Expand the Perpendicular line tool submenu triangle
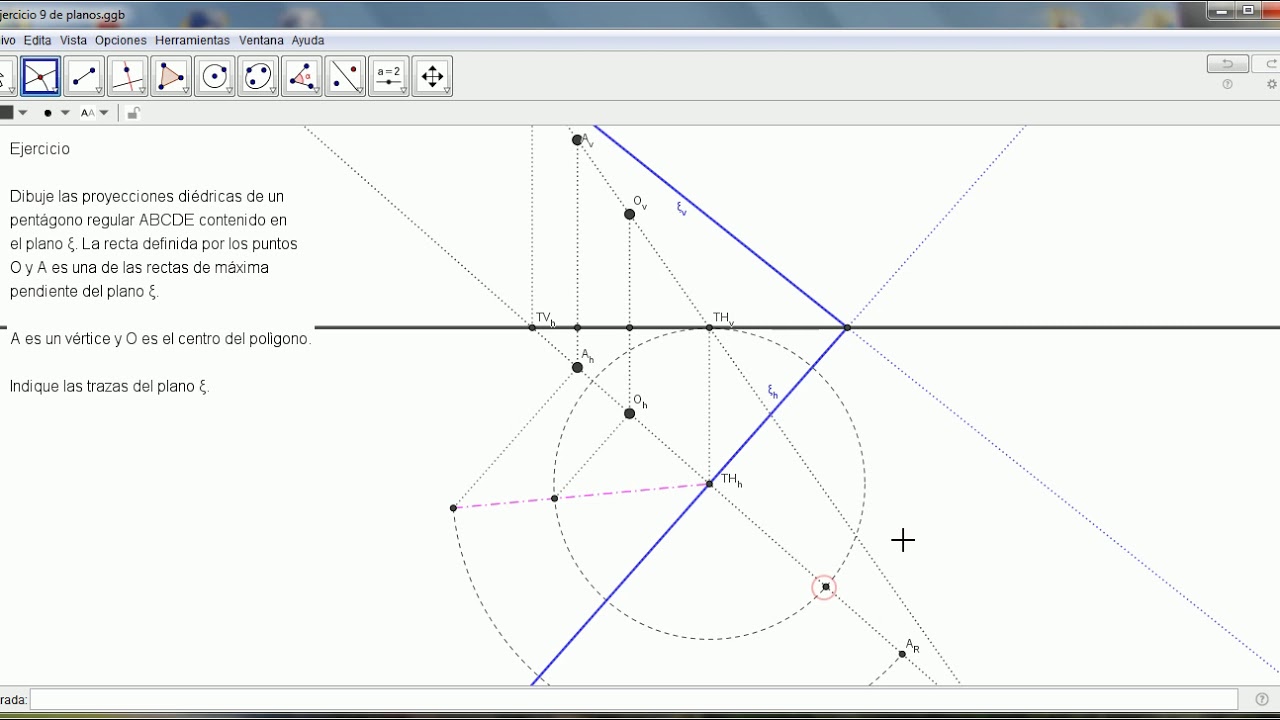Image resolution: width=1280 pixels, height=720 pixels. (x=142, y=91)
